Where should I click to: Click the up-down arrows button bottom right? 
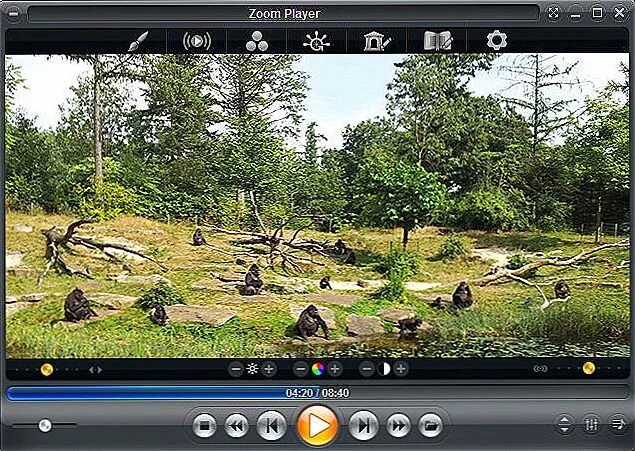click(x=565, y=425)
